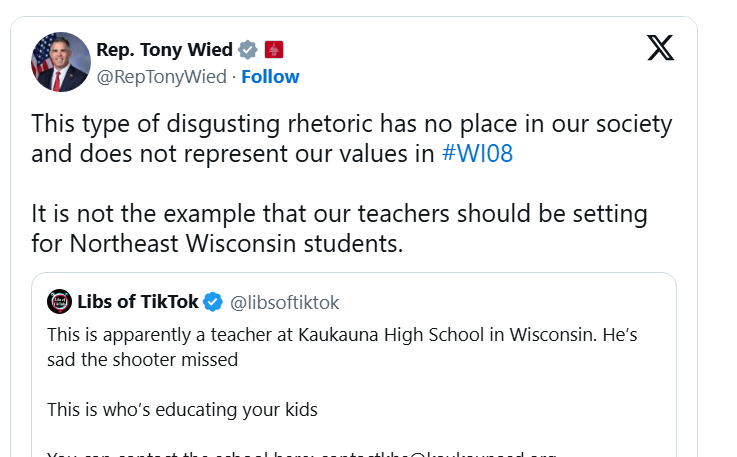This screenshot has height=457, width=737.
Task: Click the Libs of TikTok round avatar icon
Action: (60, 301)
